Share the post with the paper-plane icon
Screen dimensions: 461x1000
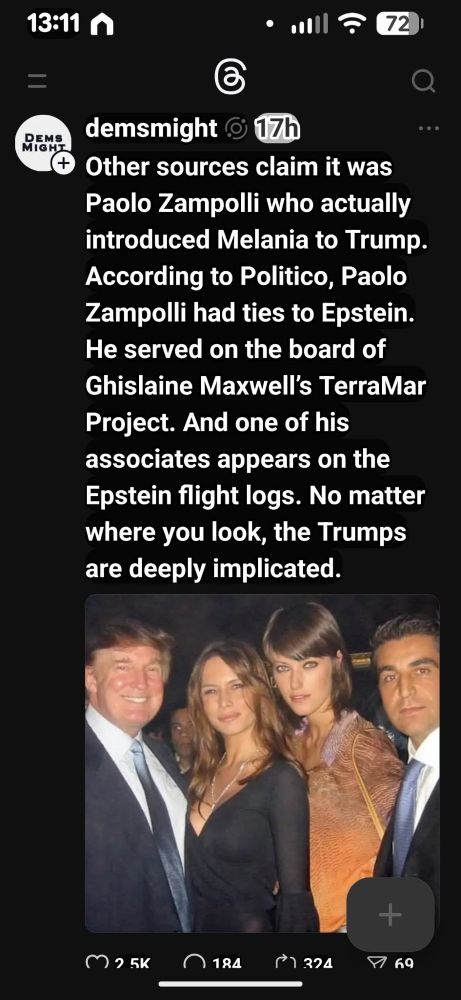pyautogui.click(x=378, y=964)
